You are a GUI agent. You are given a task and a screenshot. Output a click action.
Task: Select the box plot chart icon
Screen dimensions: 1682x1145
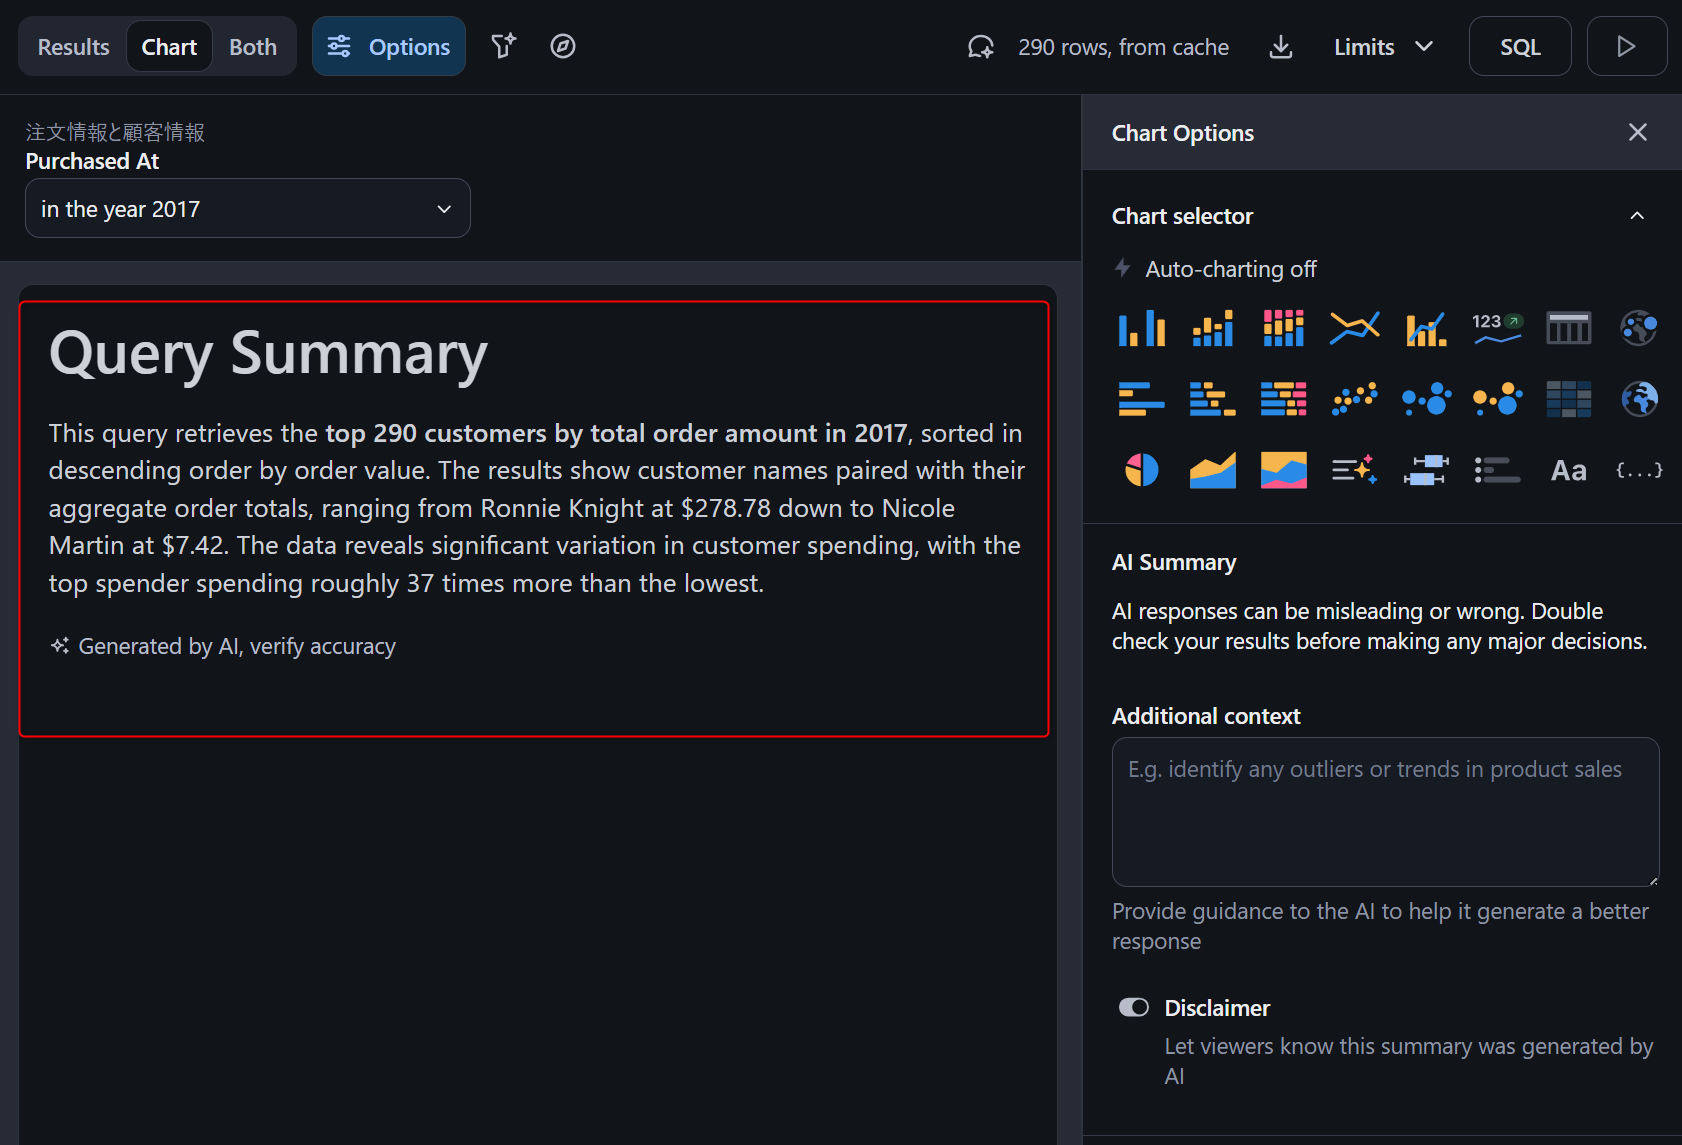1426,470
